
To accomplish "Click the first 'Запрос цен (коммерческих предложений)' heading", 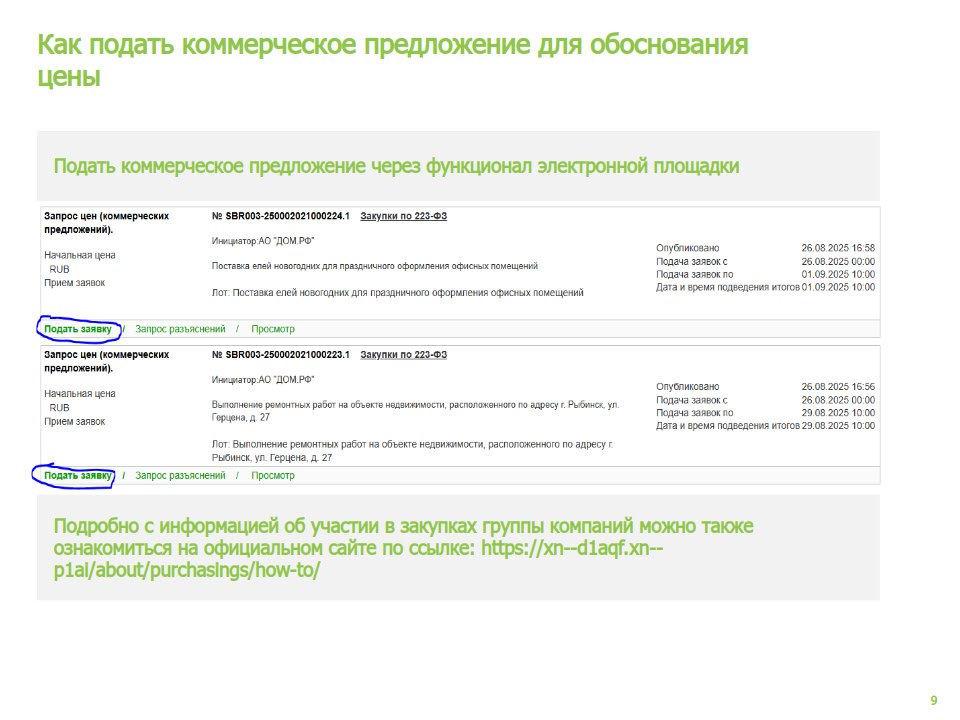I will pyautogui.click(x=106, y=222).
